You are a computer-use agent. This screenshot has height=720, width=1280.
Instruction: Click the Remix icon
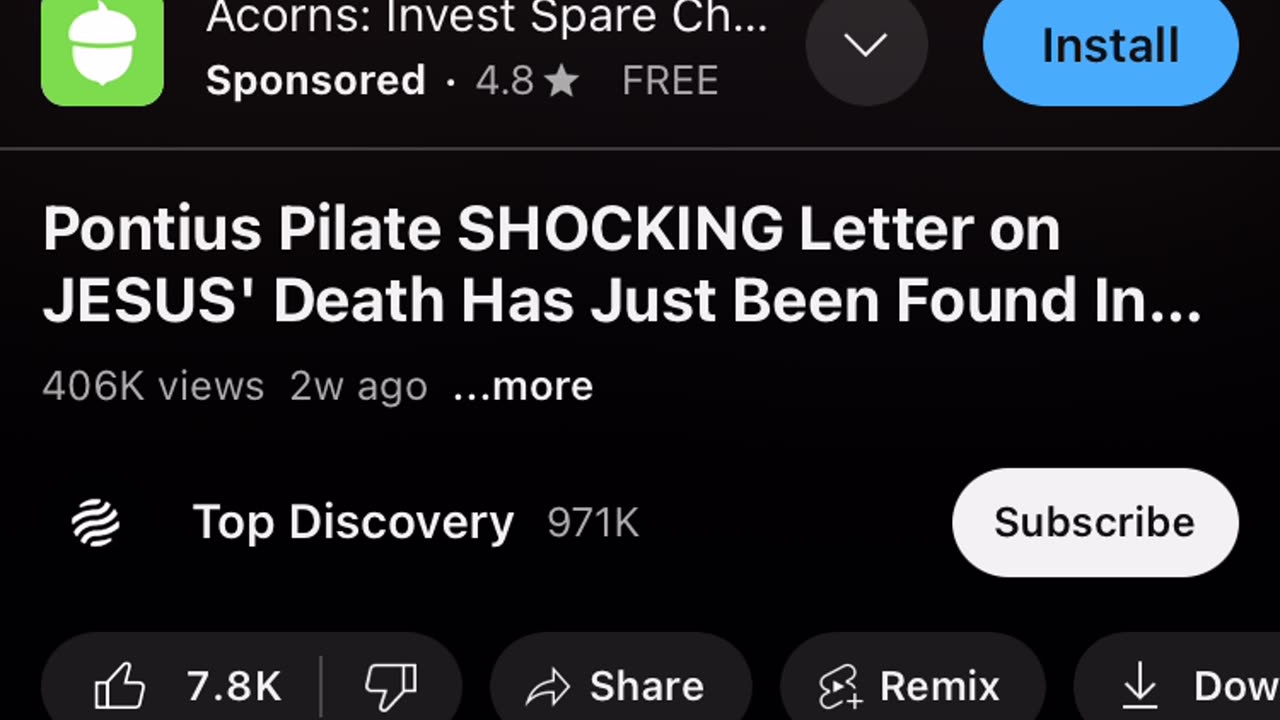(x=840, y=687)
